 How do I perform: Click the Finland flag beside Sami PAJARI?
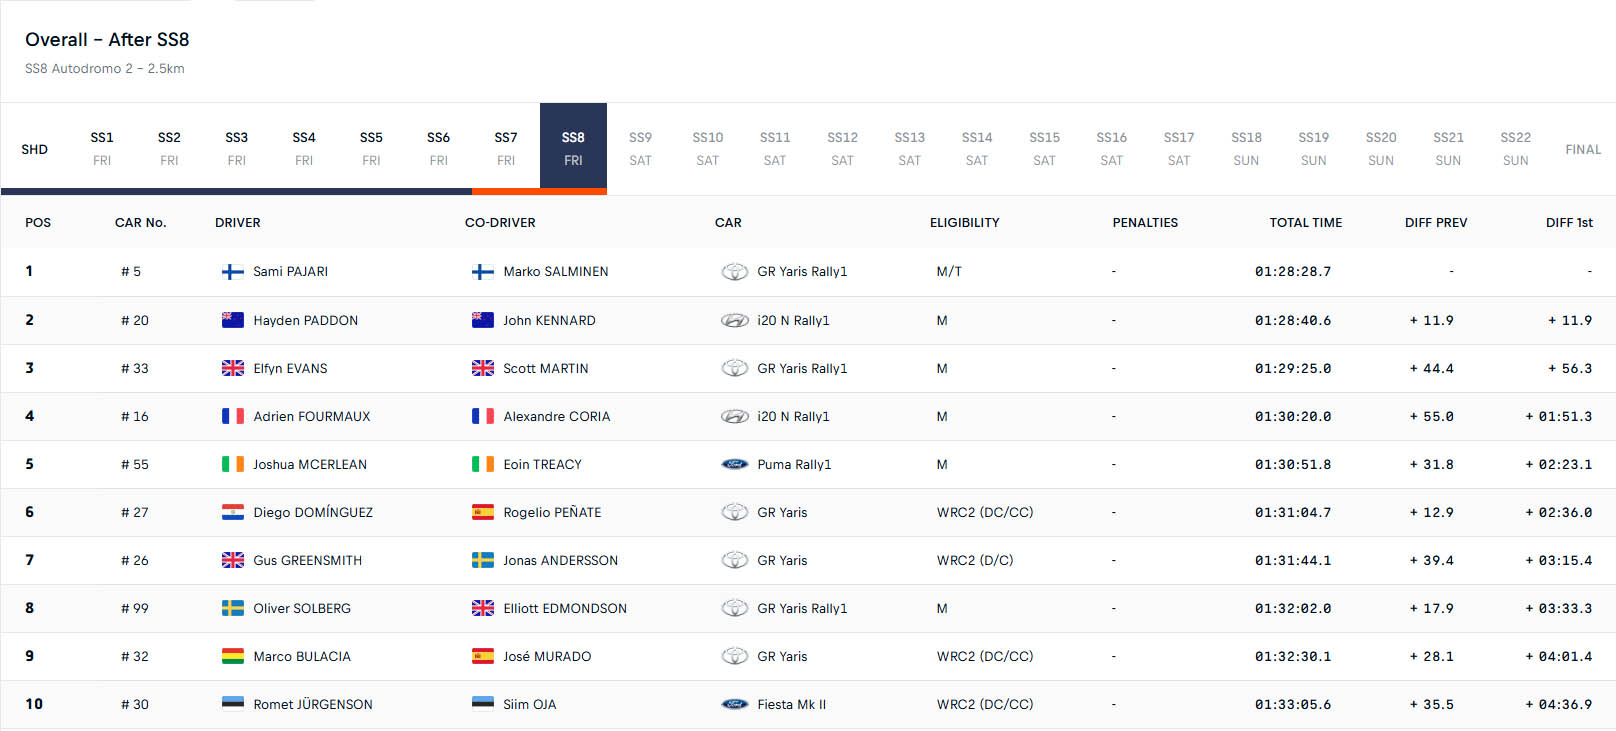233,272
